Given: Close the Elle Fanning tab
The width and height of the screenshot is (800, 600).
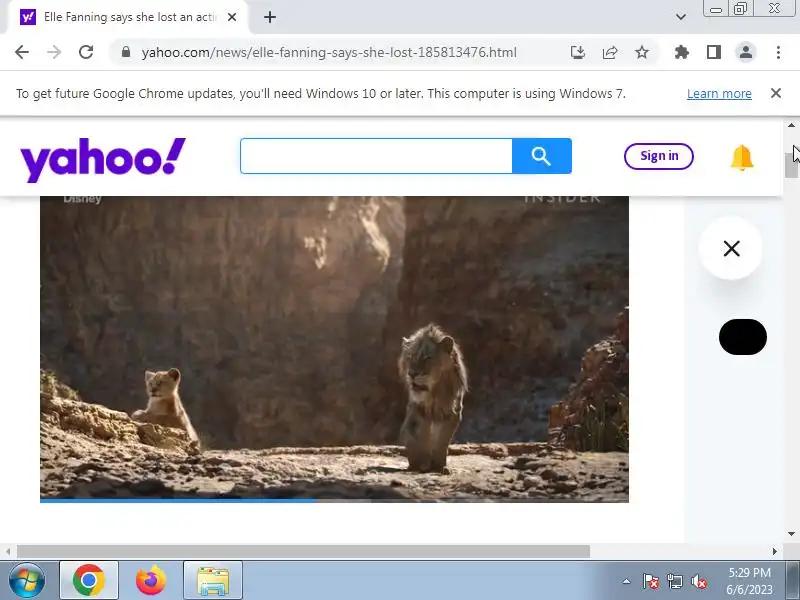Looking at the screenshot, I should [232, 17].
